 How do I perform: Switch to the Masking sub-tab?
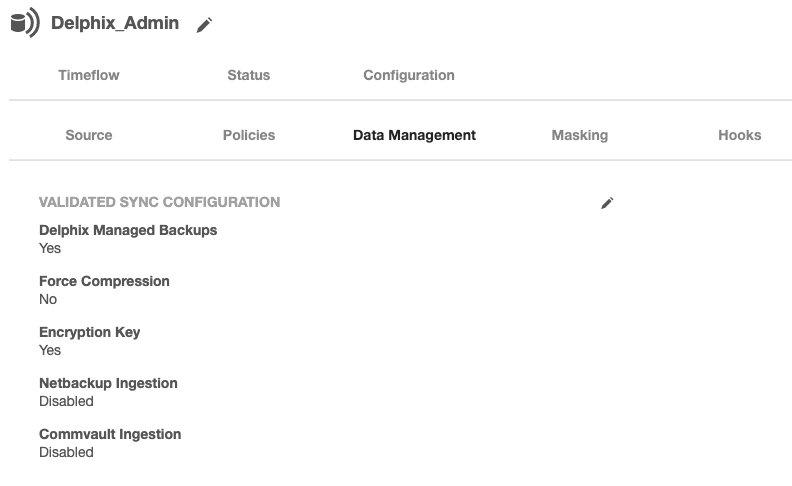tap(579, 135)
